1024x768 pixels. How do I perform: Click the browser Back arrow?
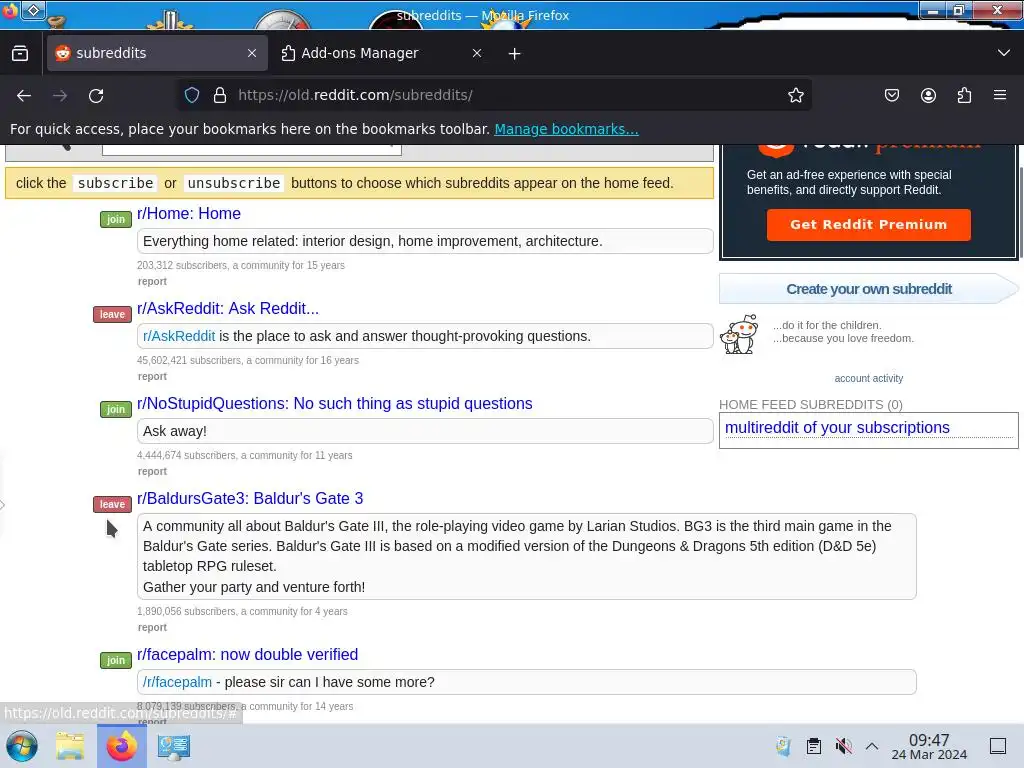(24, 95)
